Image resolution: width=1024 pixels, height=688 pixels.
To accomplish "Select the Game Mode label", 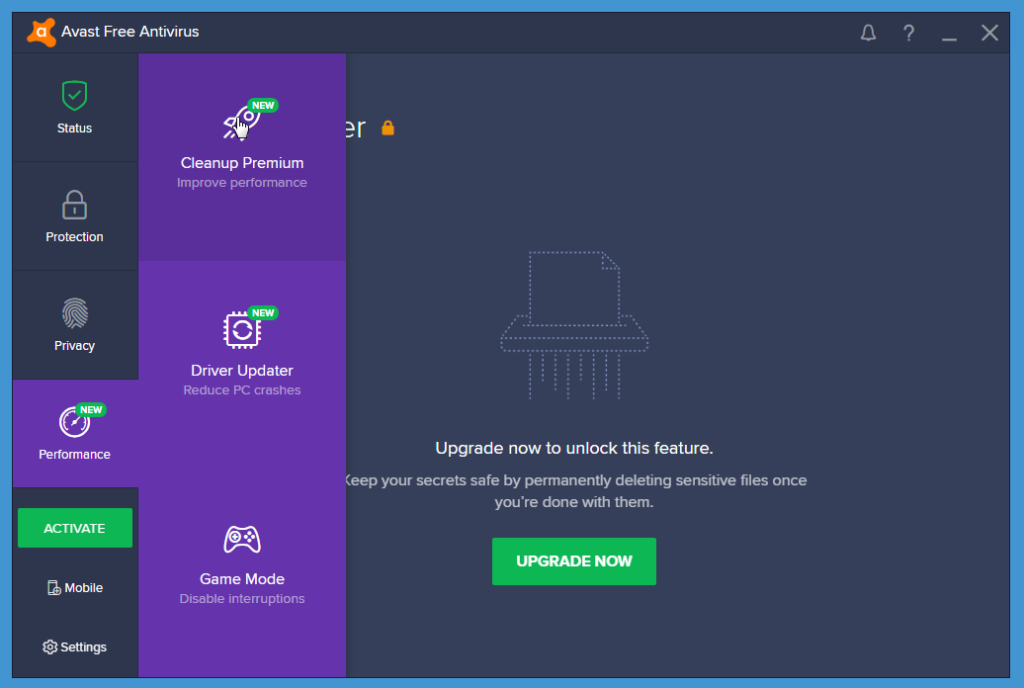I will (x=242, y=579).
